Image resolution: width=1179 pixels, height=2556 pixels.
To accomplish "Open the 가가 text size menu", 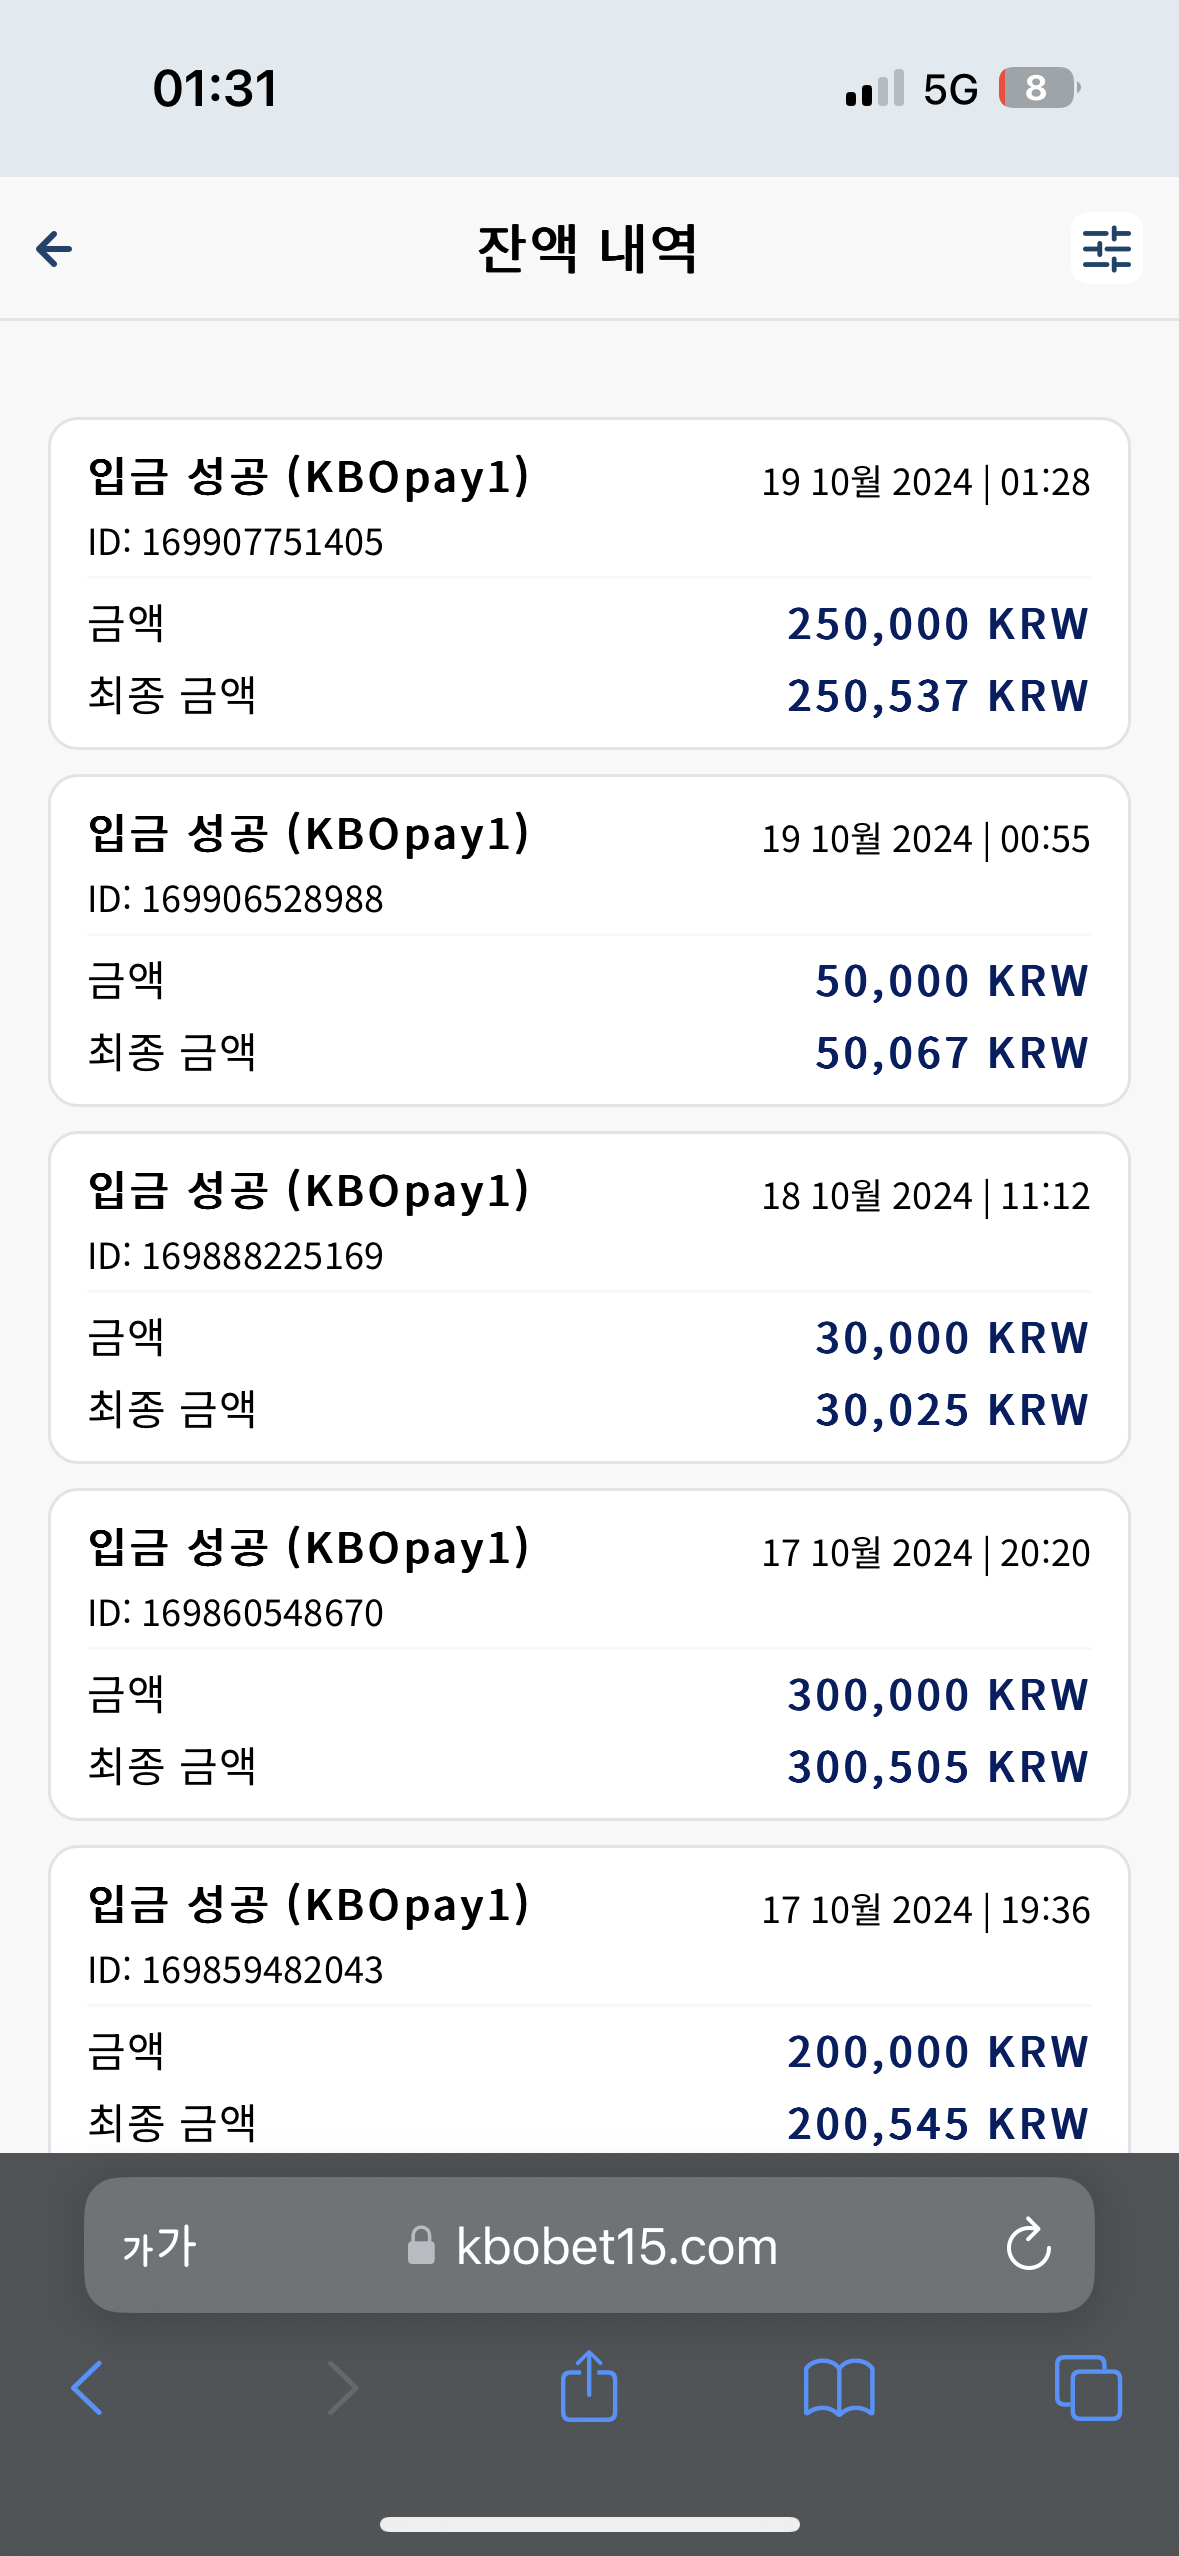I will (x=160, y=2246).
